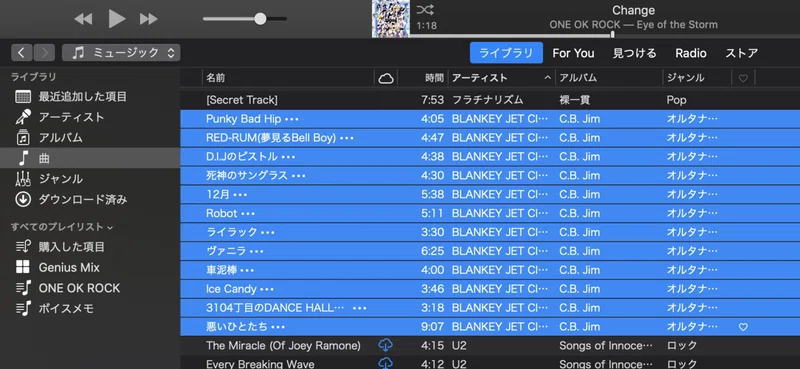The height and width of the screenshot is (369, 800).
Task: Select 最近追加した項目 in the sidebar
Action: [83, 96]
